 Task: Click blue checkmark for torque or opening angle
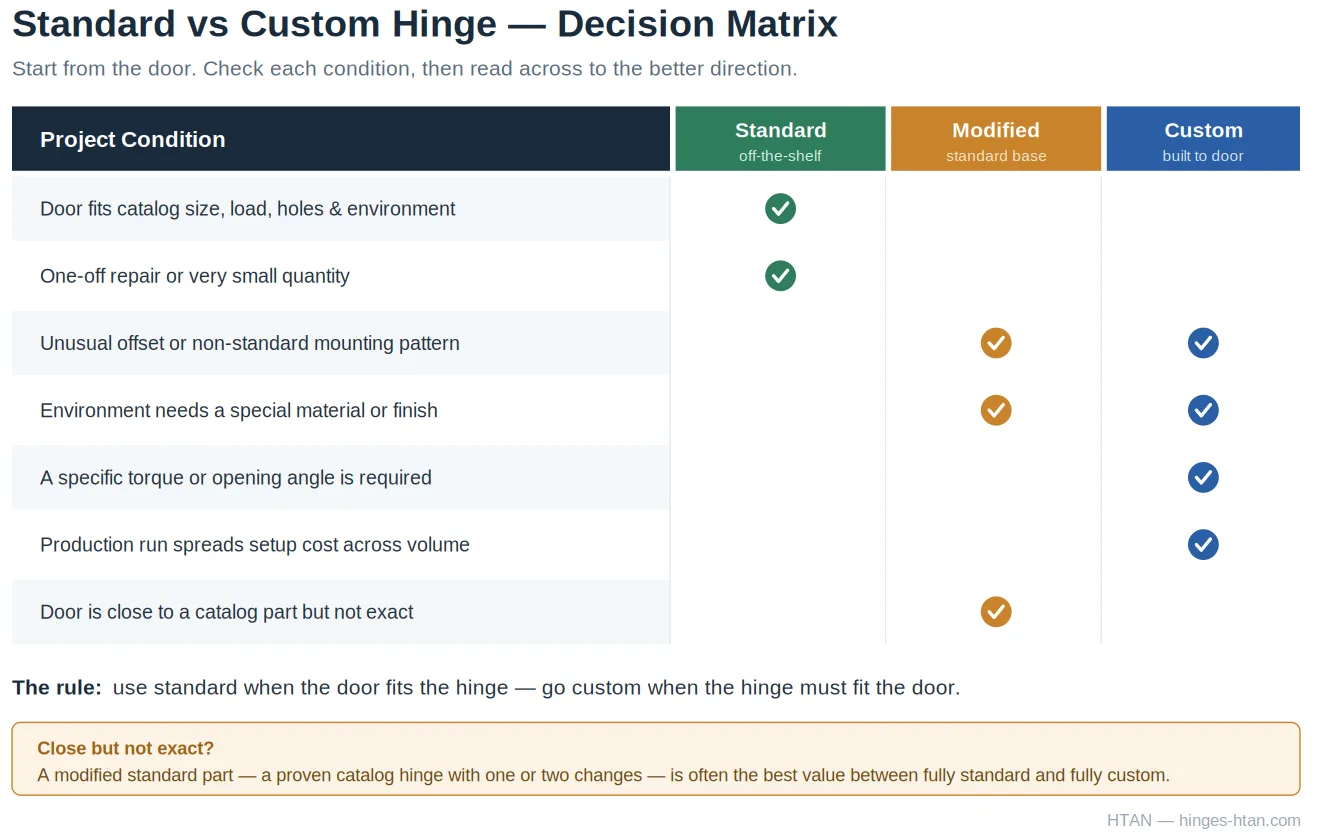pos(1203,477)
